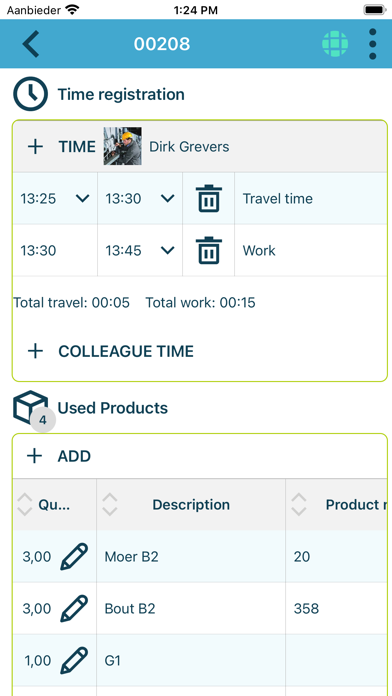The height and width of the screenshot is (696, 392).
Task: Delete the Travel time entry
Action: (209, 198)
